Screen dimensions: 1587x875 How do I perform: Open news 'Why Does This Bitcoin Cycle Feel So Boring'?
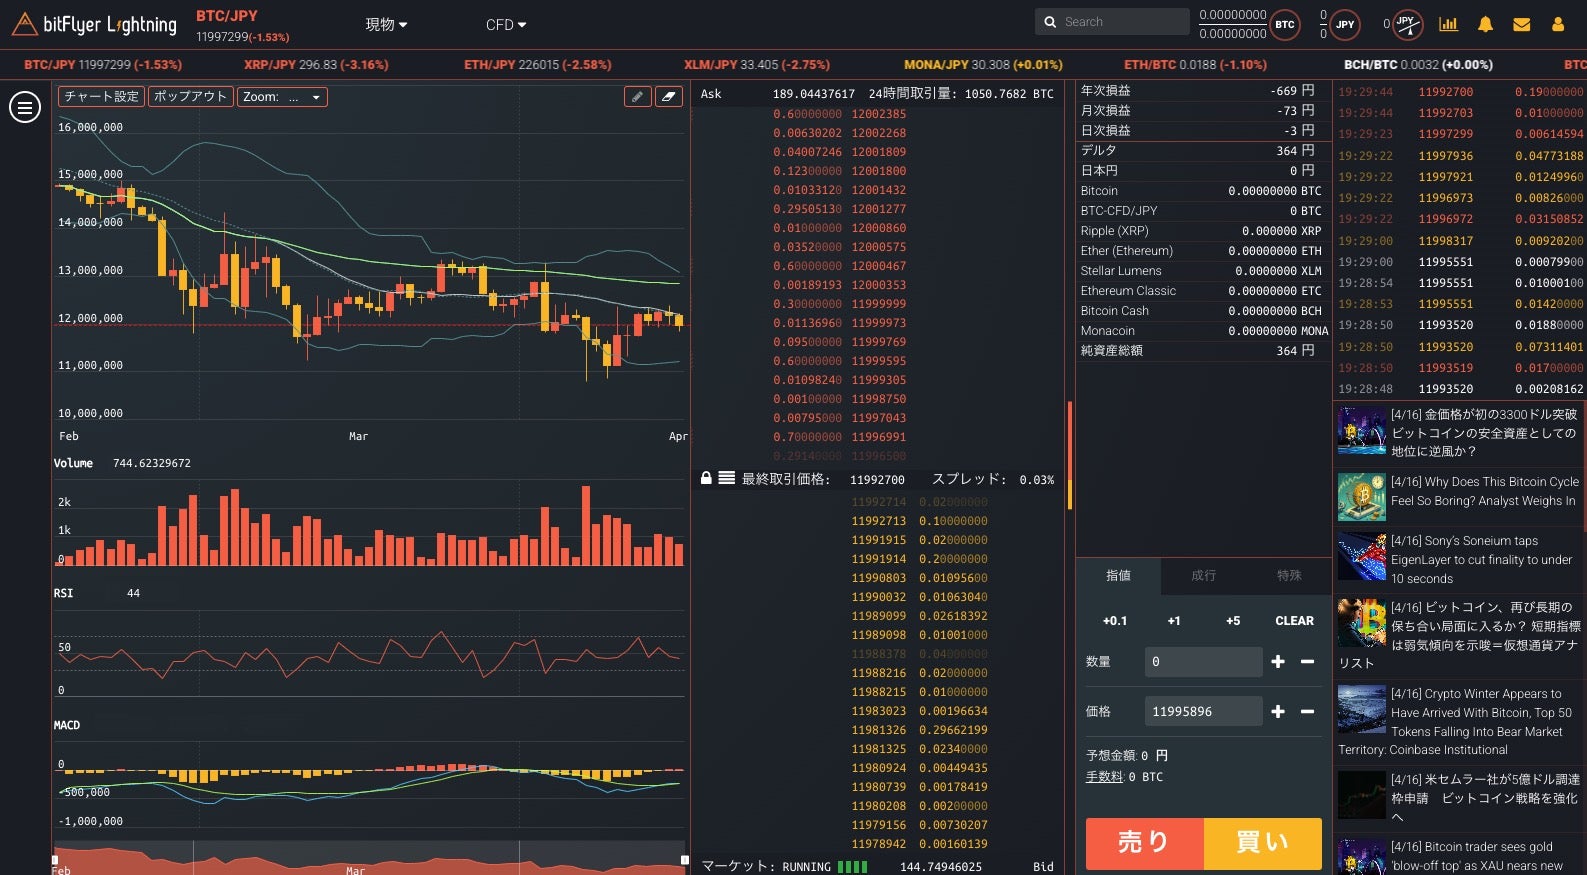point(1460,496)
